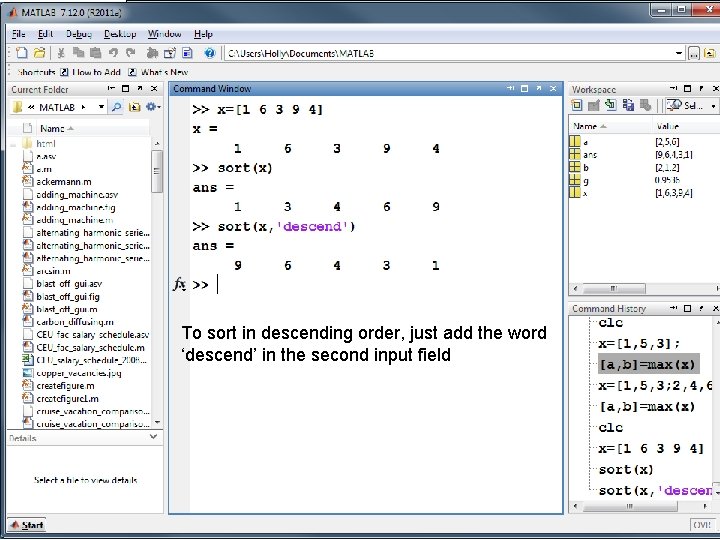Click the Copy toolbar icon
This screenshot has height=540, width=720.
pyautogui.click(x=79, y=53)
